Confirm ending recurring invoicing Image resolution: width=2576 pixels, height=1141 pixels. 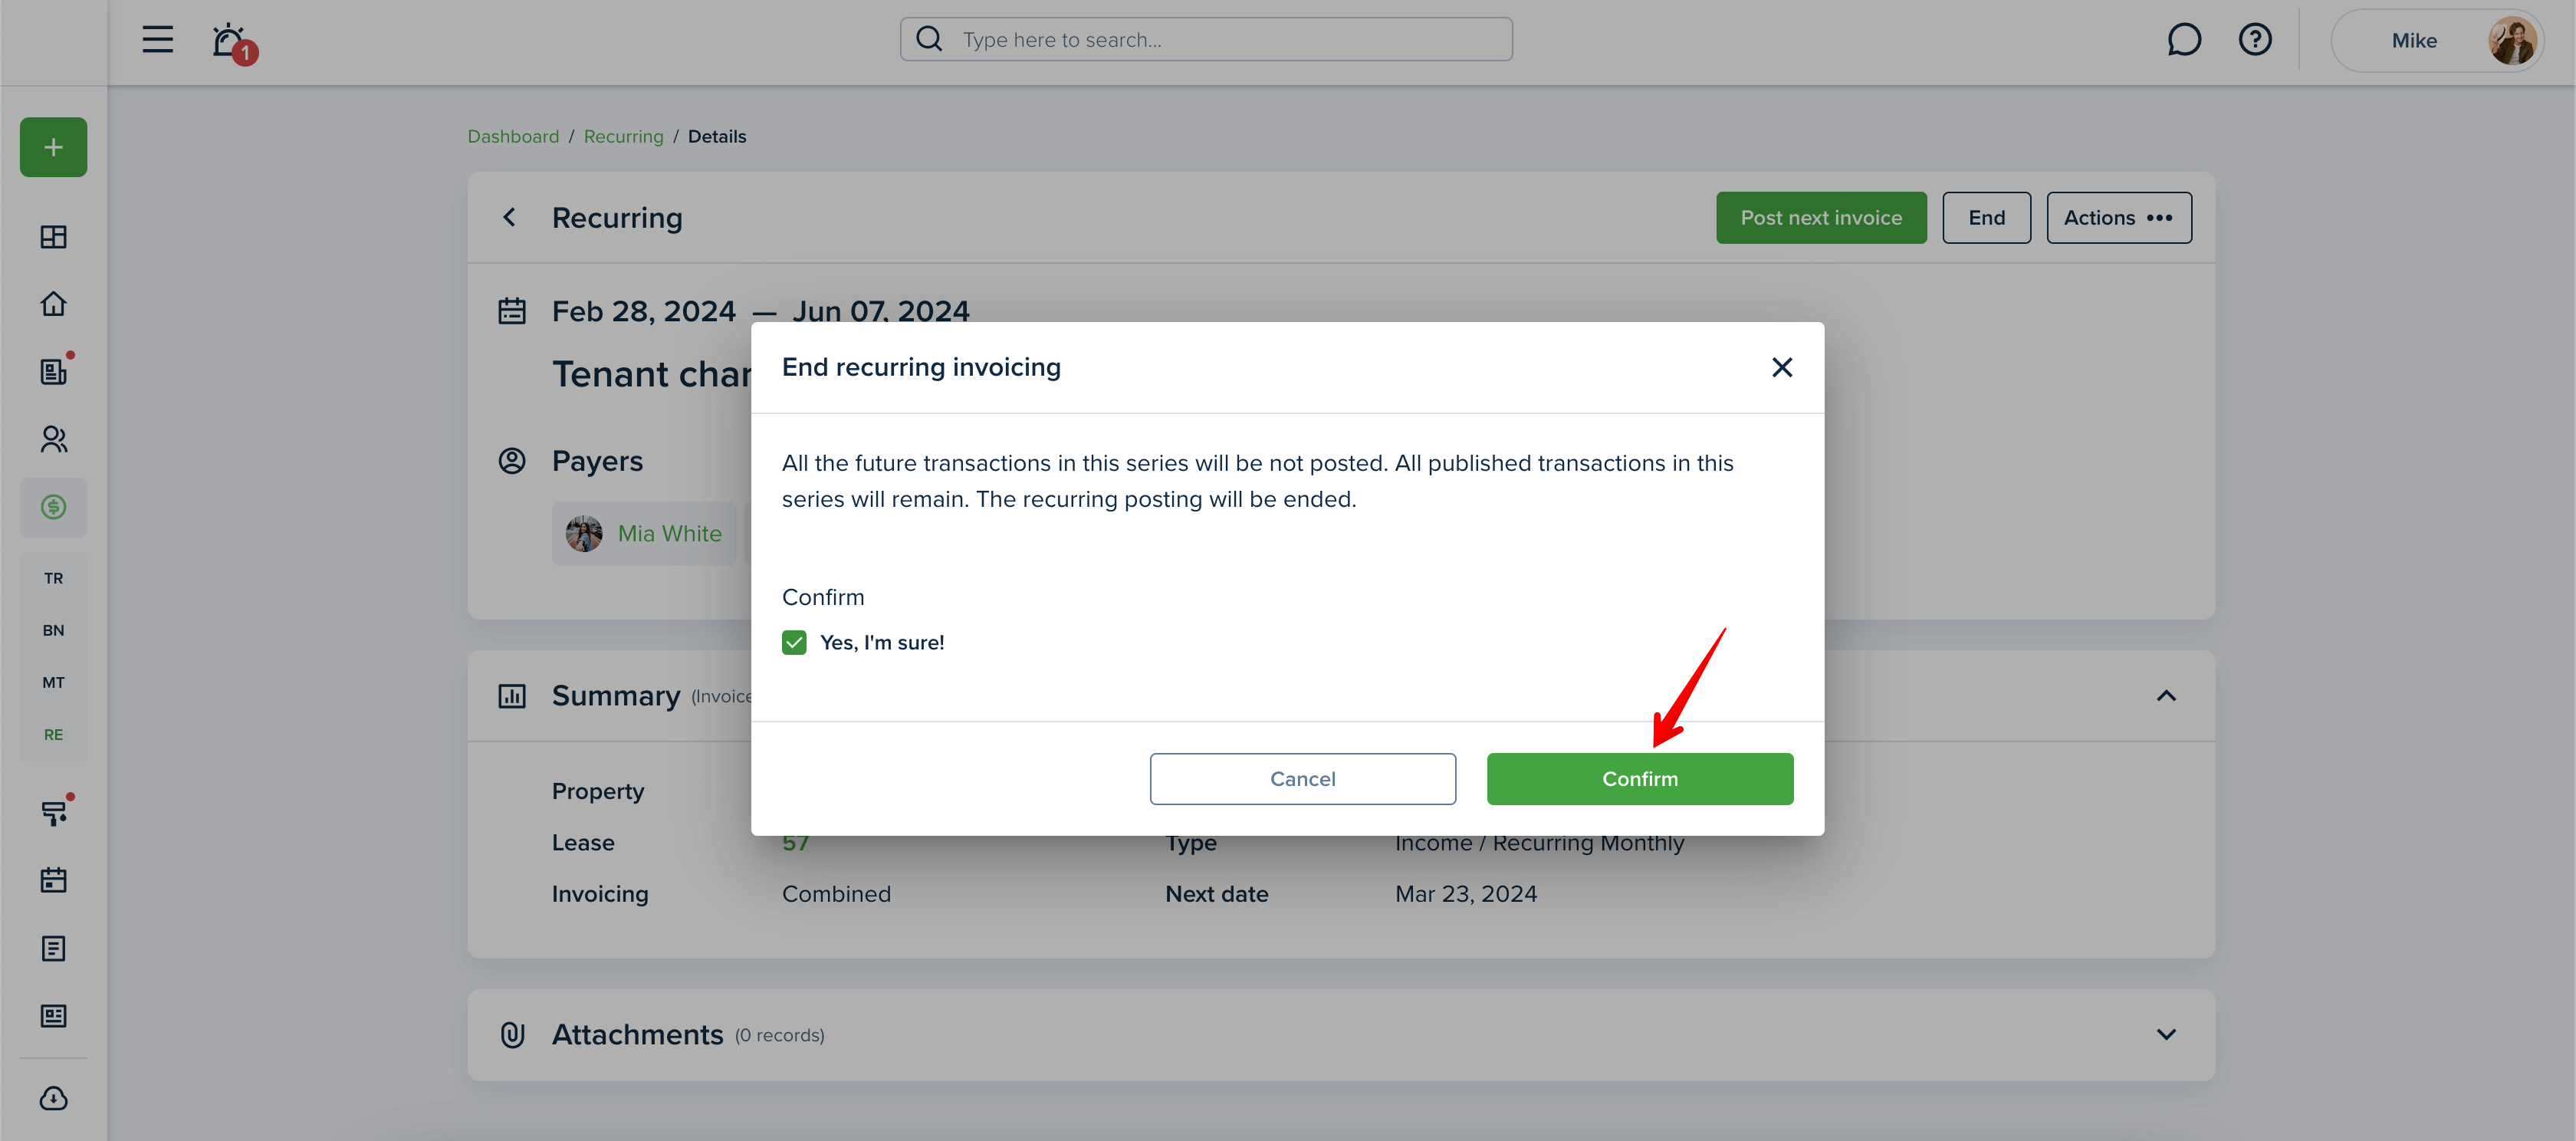[1639, 778]
